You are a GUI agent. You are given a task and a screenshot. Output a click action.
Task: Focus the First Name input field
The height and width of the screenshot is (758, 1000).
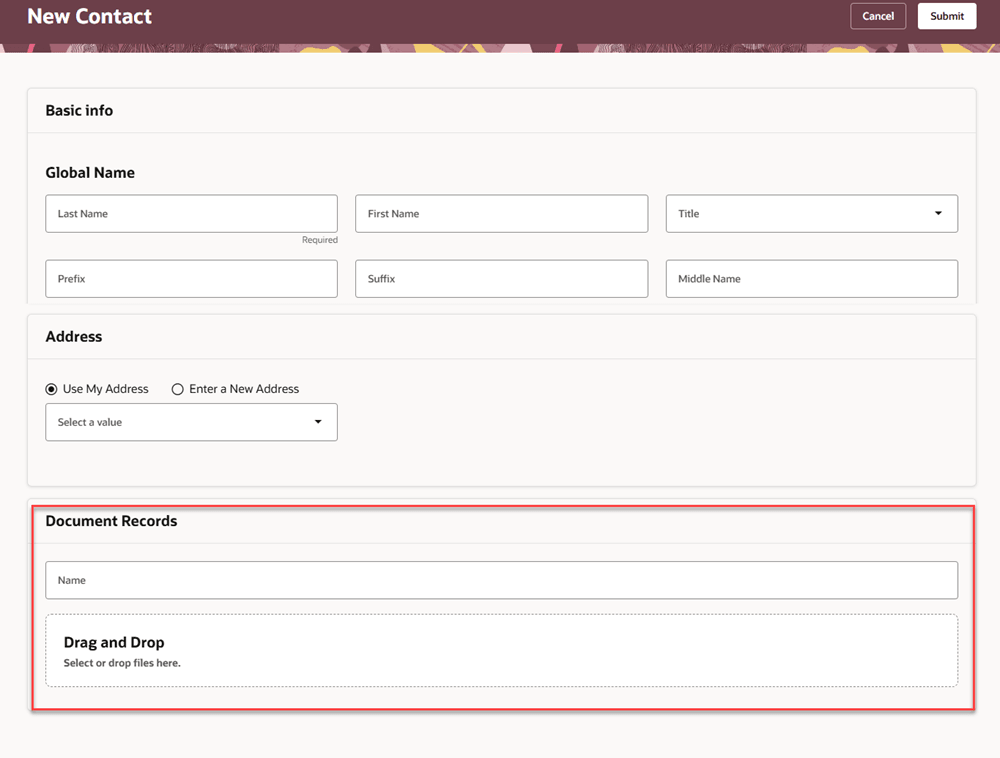point(501,214)
